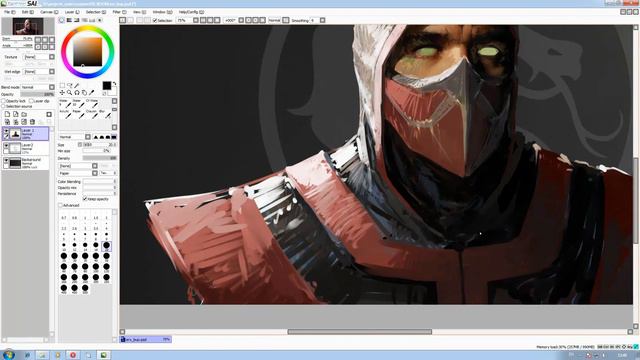Click the horizontal canvas scrollbar
Screen dimensions: 640x360
click(x=359, y=332)
